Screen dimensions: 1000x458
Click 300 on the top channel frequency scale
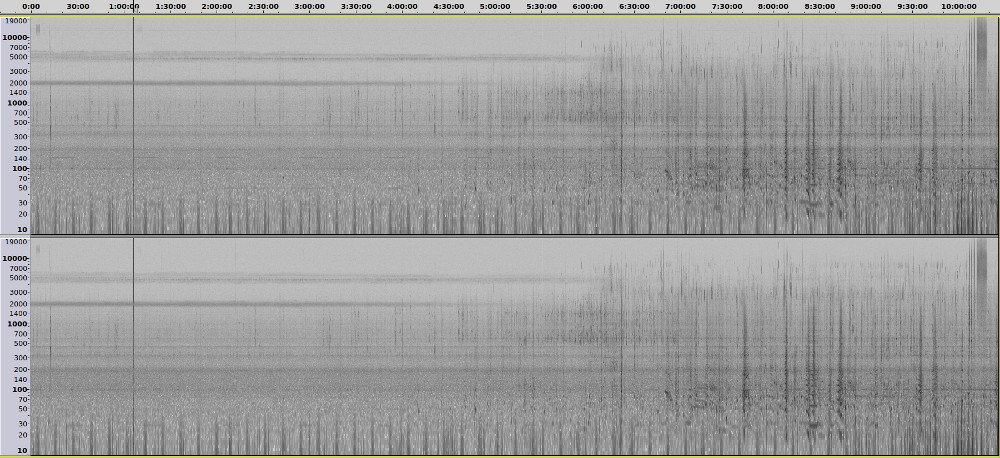pos(19,136)
